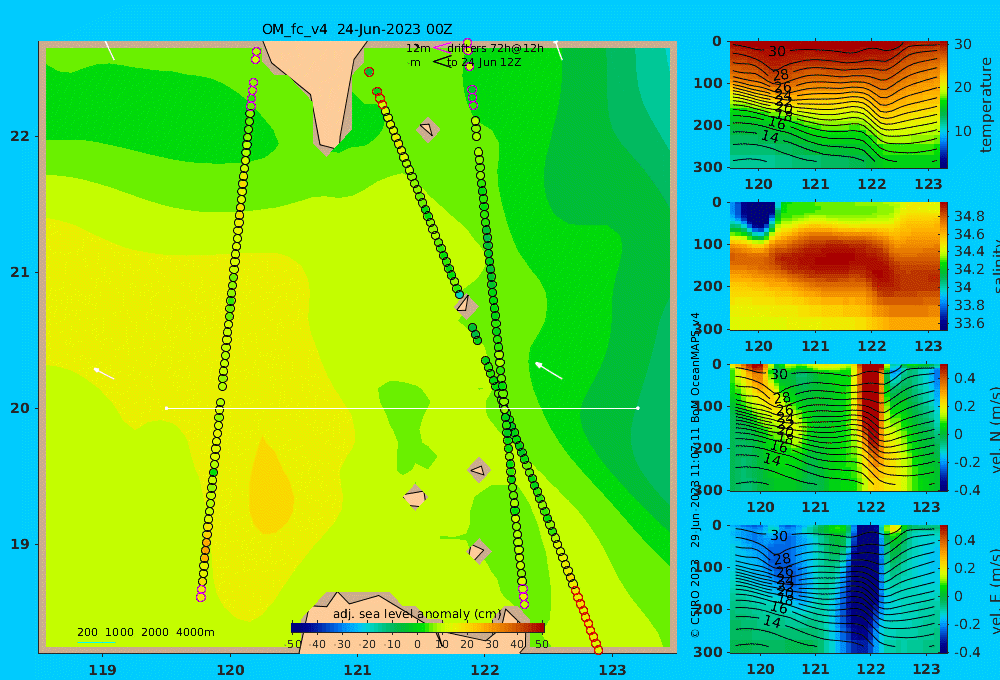1000x680 pixels.
Task: Click the diamond marker near latitude 22
Action: coord(428,129)
